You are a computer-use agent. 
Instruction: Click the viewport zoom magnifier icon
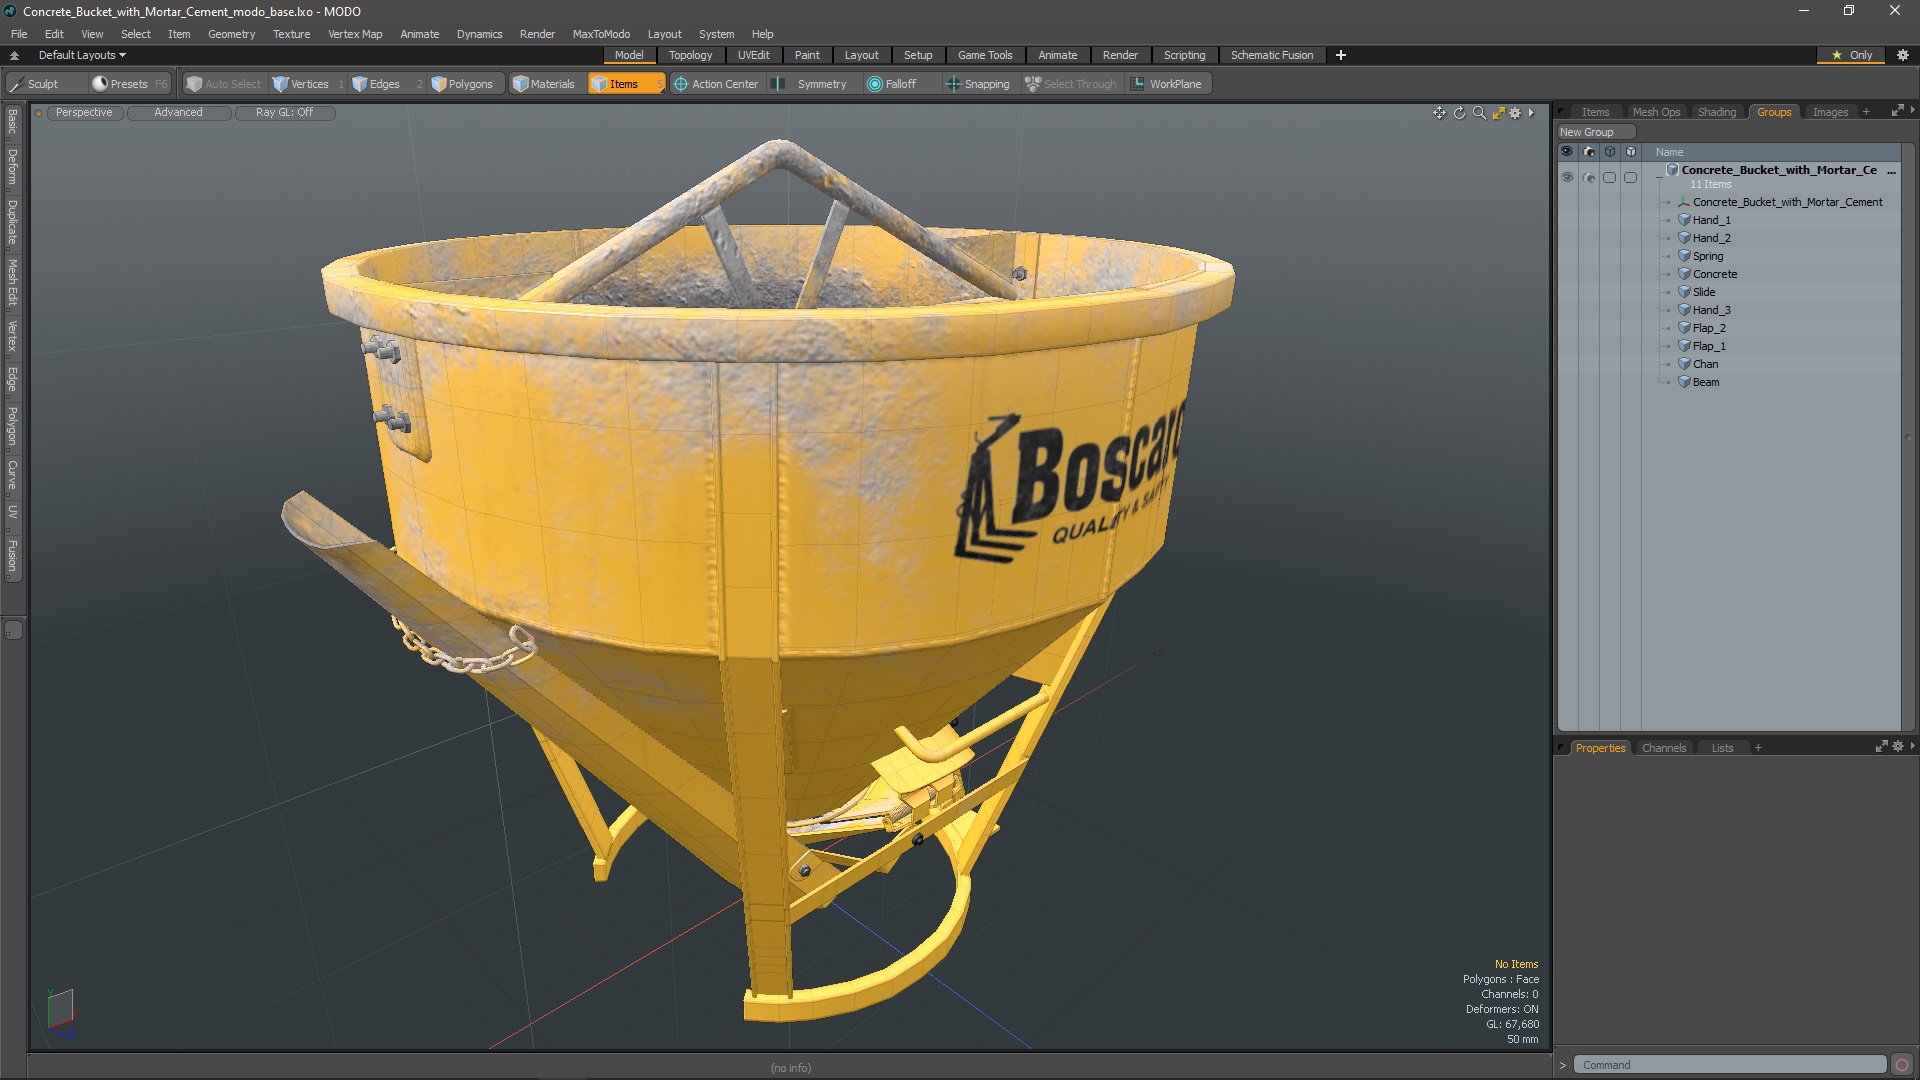[x=1479, y=113]
